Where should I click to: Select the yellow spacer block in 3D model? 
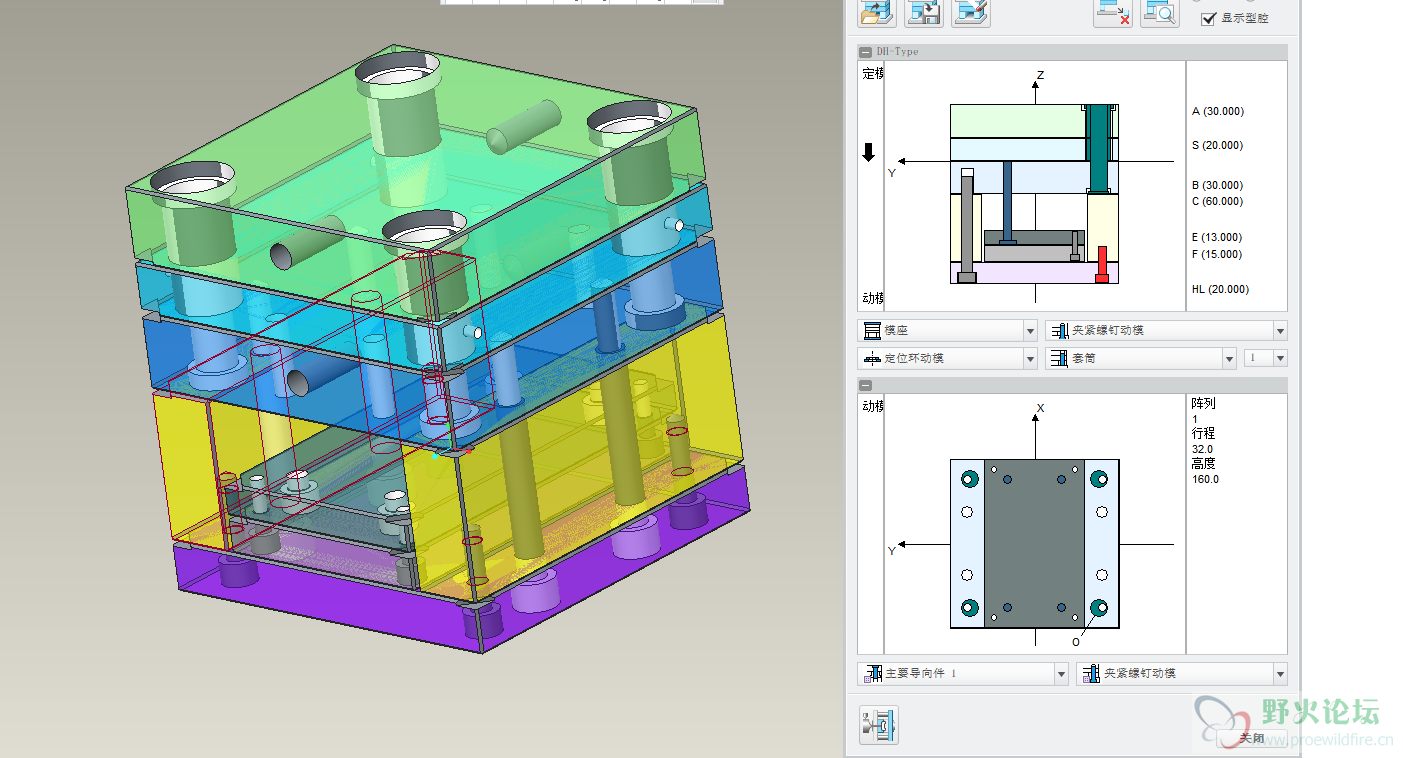[x=580, y=460]
